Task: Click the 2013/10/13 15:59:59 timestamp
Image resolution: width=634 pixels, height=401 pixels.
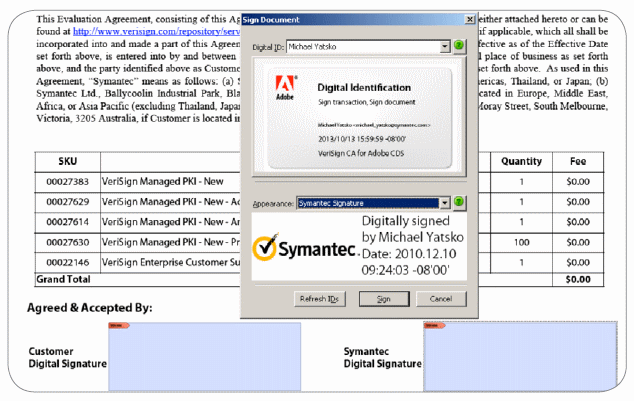Action: [x=362, y=139]
